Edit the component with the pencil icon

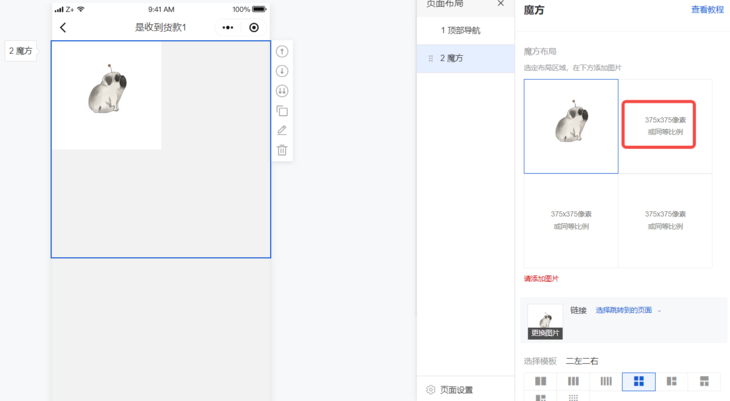(282, 130)
